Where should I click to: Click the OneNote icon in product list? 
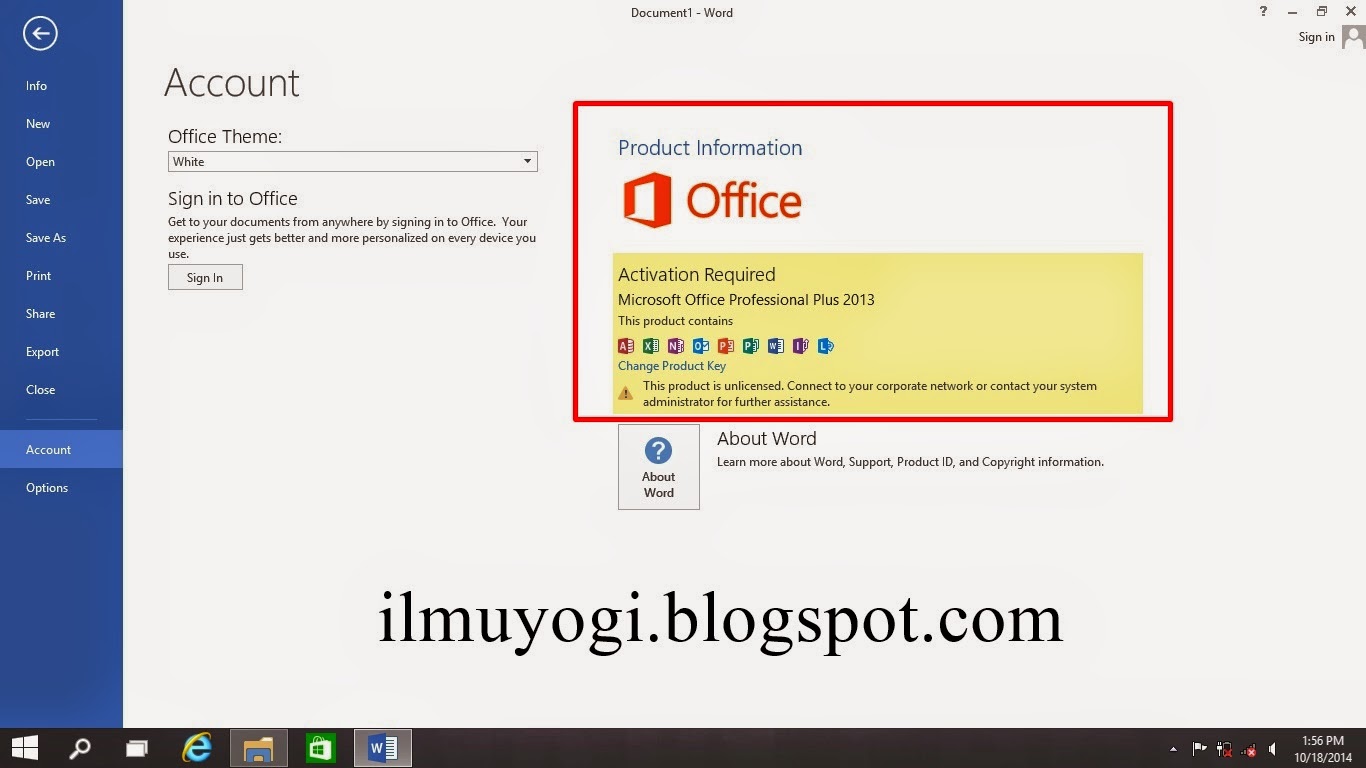(676, 346)
